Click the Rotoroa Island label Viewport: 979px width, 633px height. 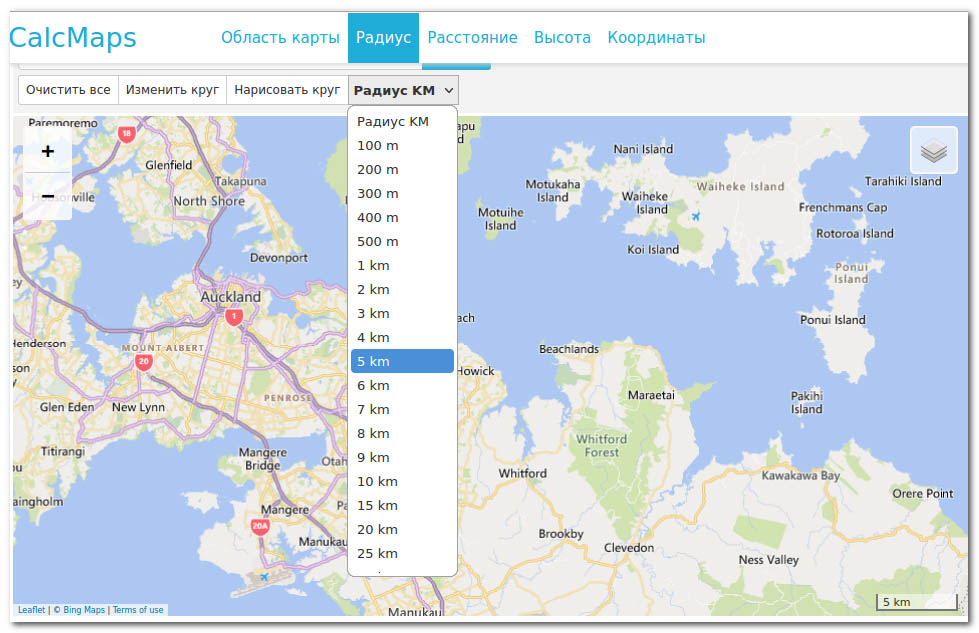(855, 233)
